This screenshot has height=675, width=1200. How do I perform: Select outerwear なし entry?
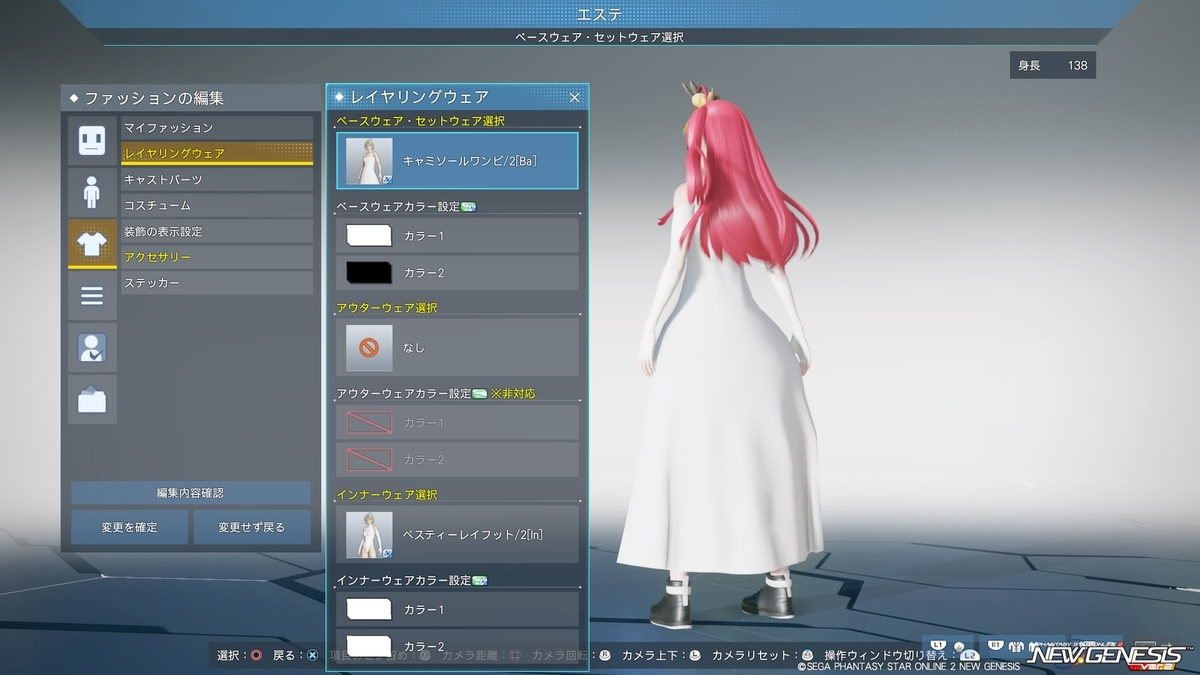coord(458,347)
